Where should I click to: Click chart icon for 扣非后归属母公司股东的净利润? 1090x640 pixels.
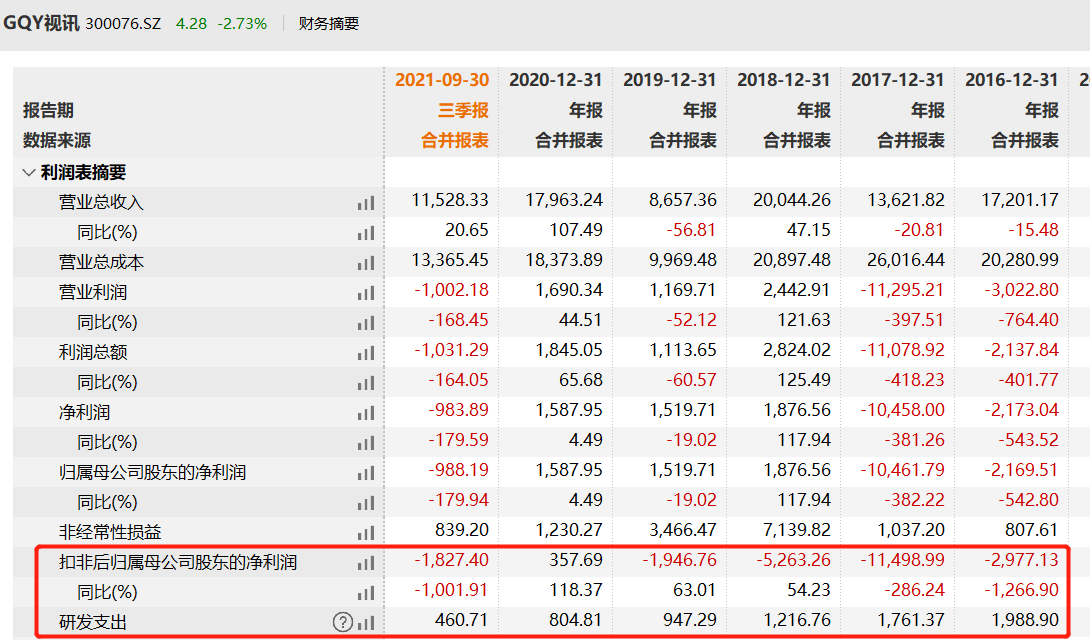coord(366,563)
